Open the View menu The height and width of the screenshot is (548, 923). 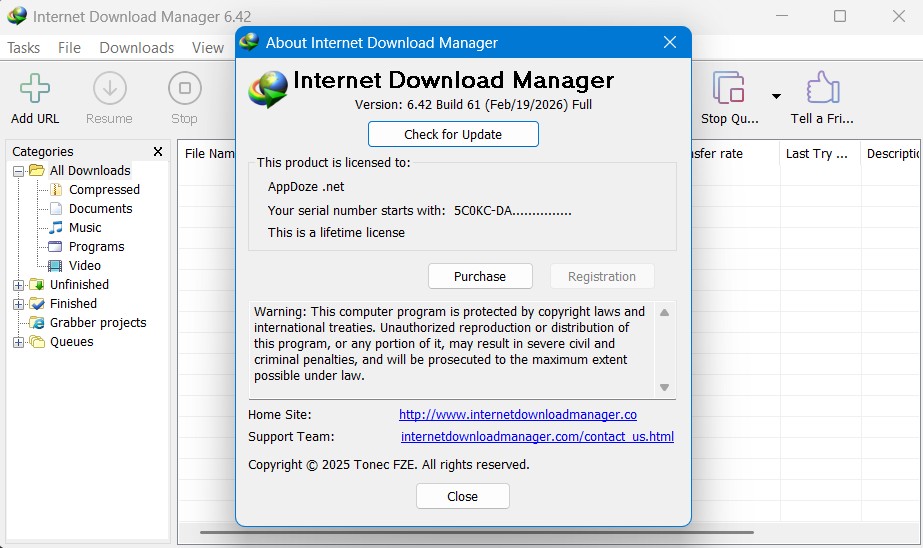coord(208,48)
